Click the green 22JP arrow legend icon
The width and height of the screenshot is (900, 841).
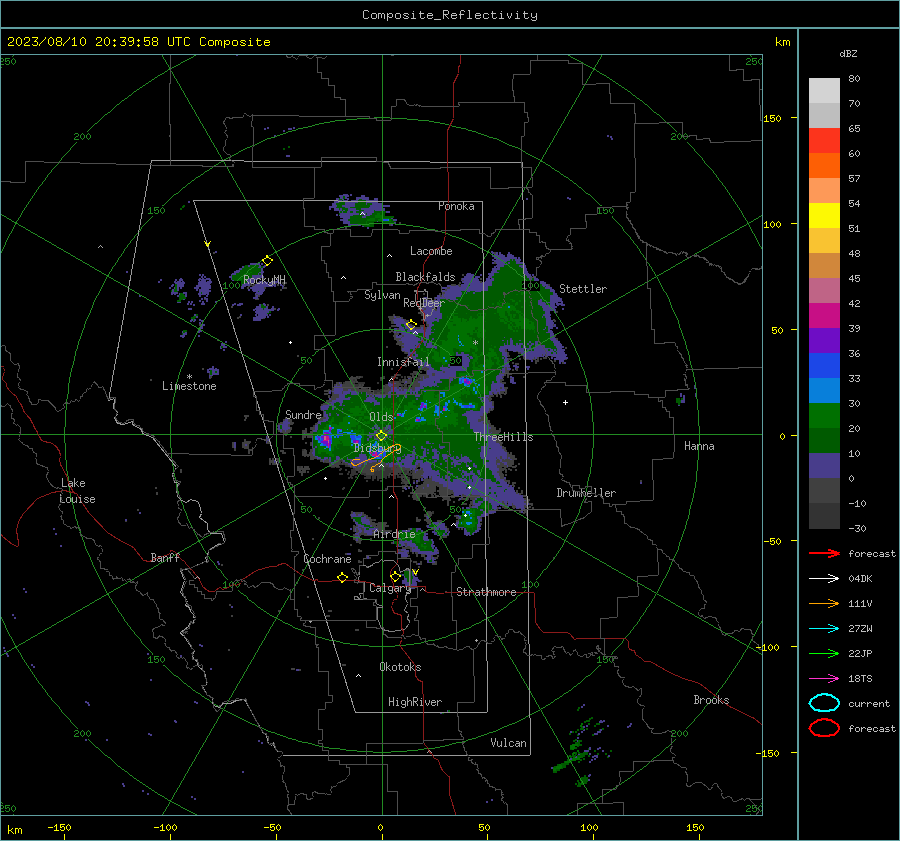pyautogui.click(x=824, y=653)
